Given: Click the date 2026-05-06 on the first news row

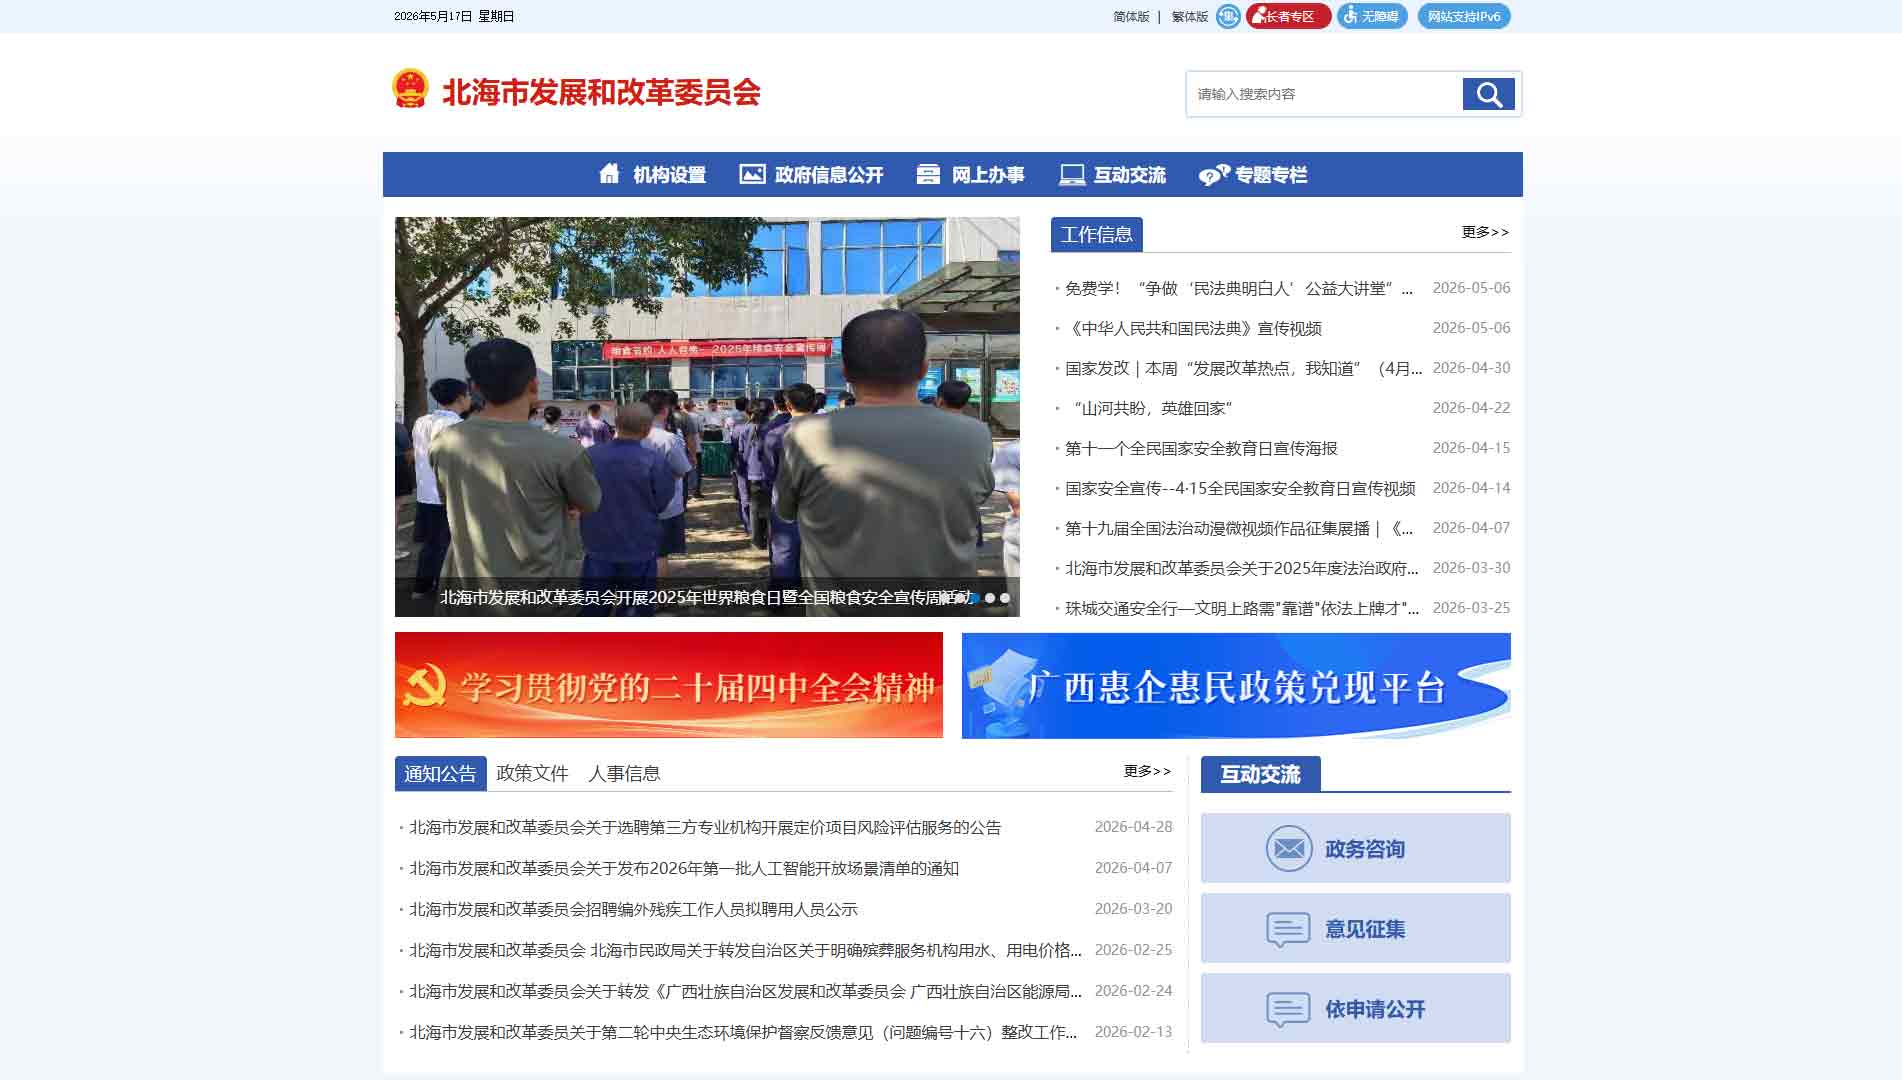Looking at the screenshot, I should (x=1471, y=288).
